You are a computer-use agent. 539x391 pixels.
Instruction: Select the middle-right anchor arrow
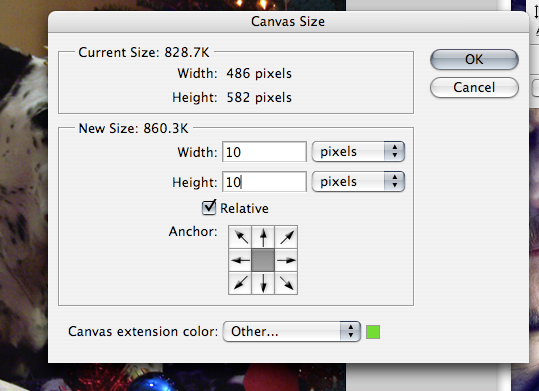pyautogui.click(x=286, y=260)
